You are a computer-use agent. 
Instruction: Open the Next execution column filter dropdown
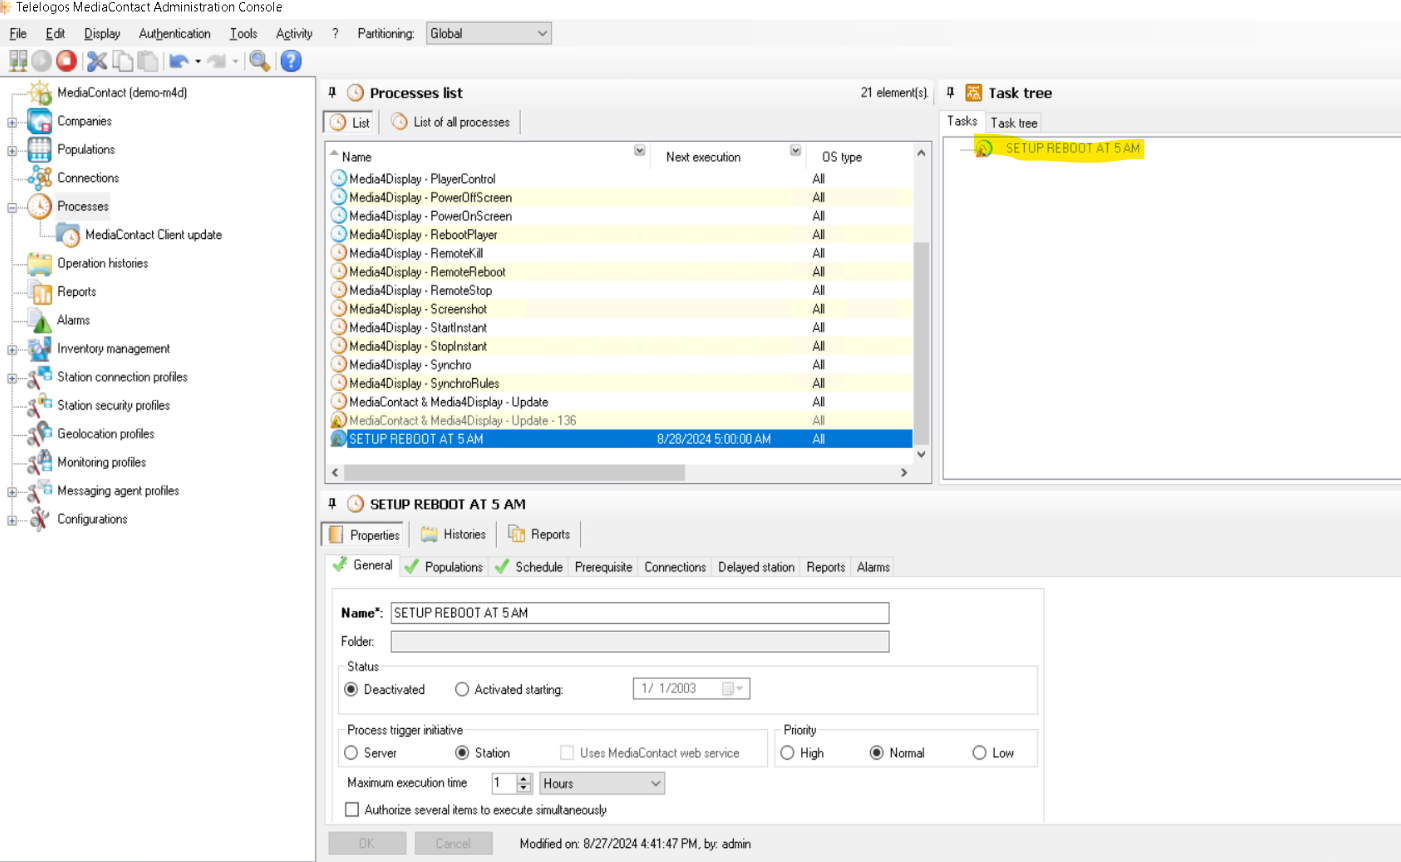tap(795, 151)
